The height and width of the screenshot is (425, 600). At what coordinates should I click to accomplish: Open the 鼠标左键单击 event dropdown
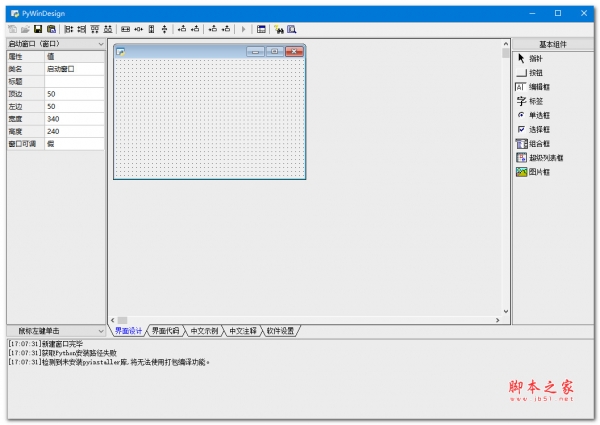pos(56,331)
